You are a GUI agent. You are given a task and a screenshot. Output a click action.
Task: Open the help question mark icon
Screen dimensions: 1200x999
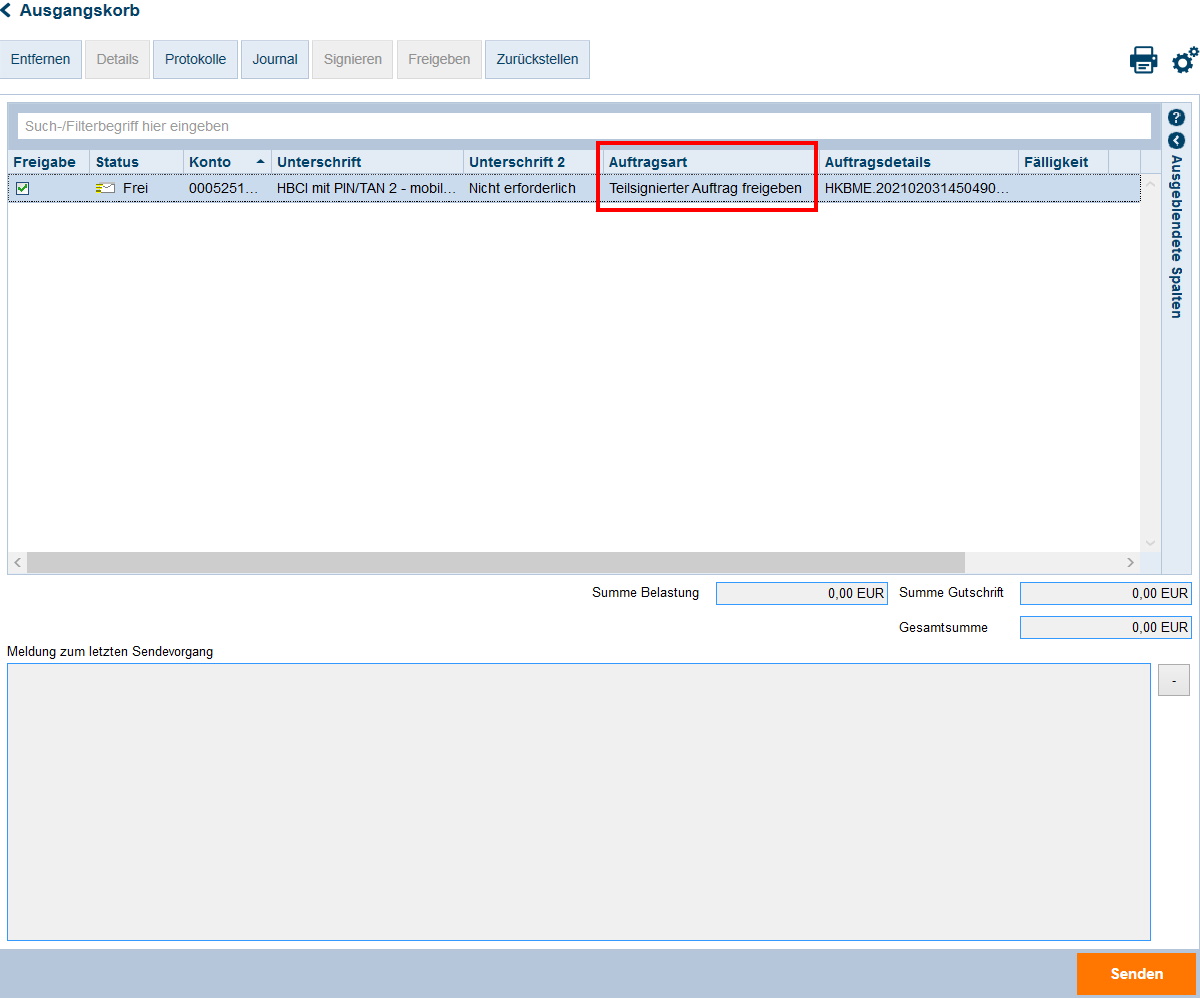1176,117
